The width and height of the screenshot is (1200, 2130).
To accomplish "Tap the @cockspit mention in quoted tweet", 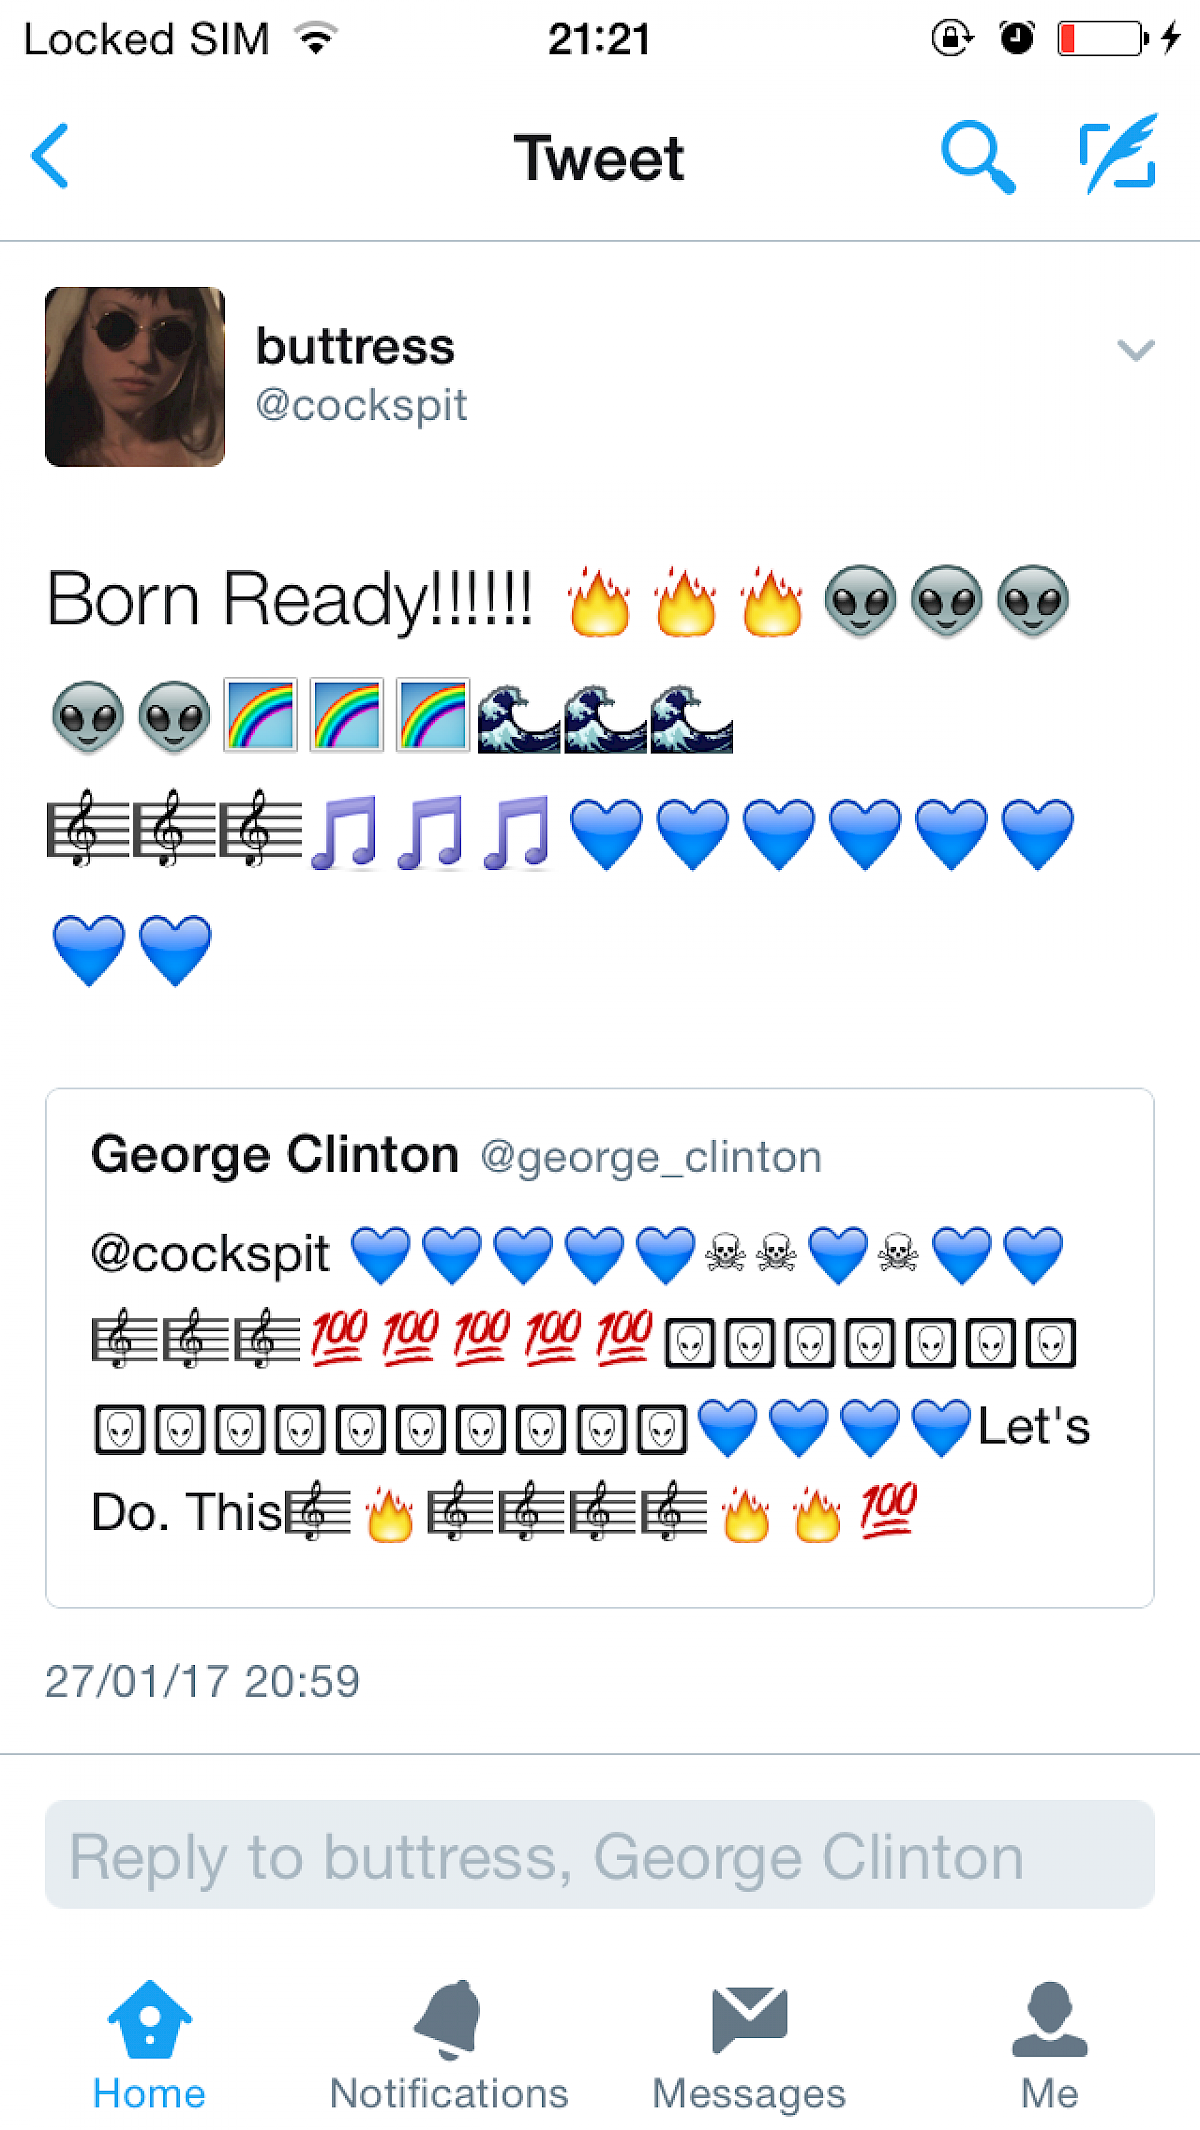I will pyautogui.click(x=211, y=1254).
